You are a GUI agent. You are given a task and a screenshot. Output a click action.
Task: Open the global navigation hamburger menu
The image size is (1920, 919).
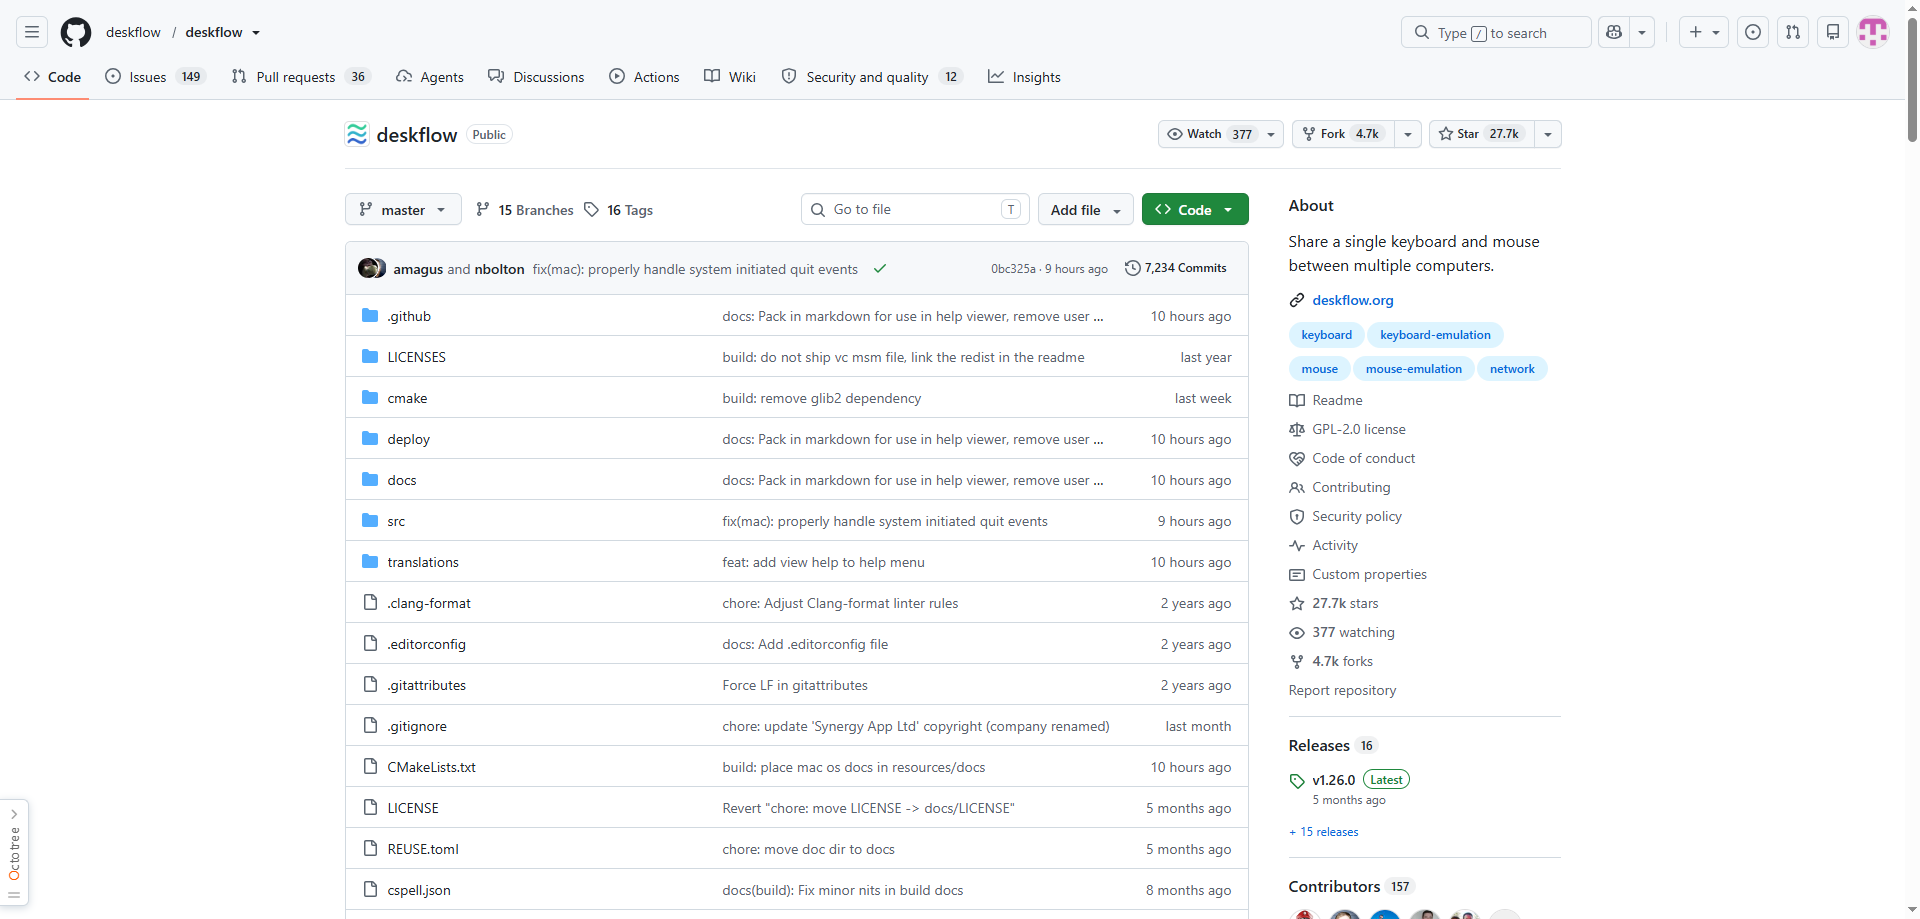coord(32,32)
